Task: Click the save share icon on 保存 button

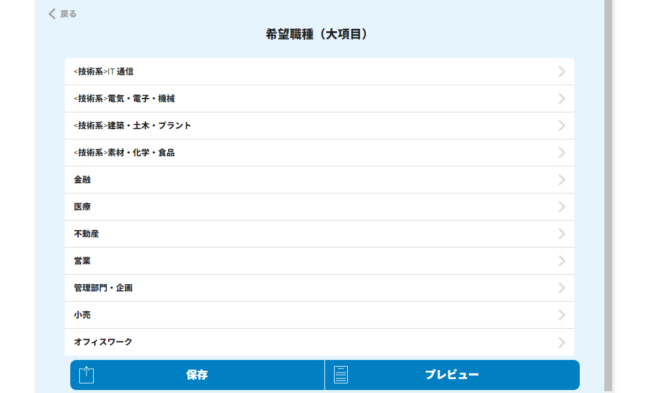Action: 87,375
